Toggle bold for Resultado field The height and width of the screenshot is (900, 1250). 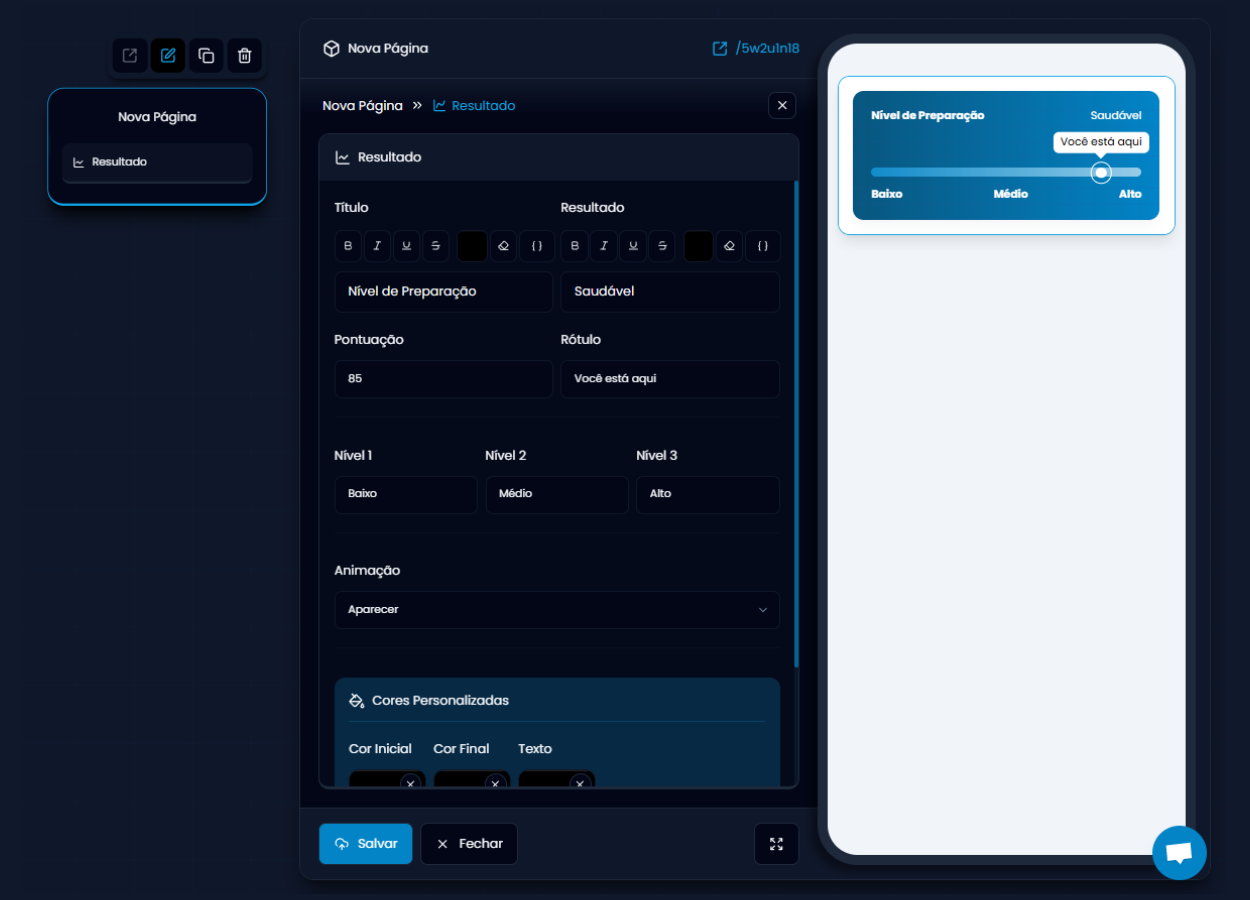pyautogui.click(x=574, y=246)
